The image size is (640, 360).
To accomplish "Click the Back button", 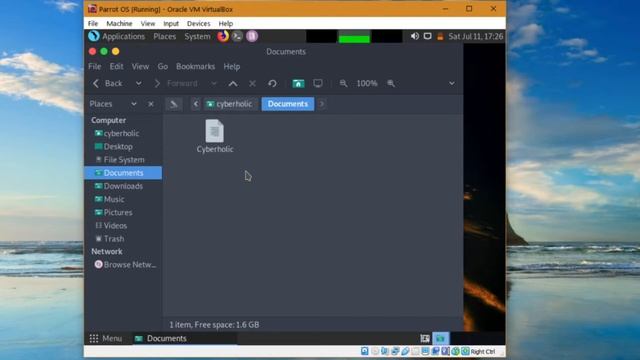I will (108, 84).
